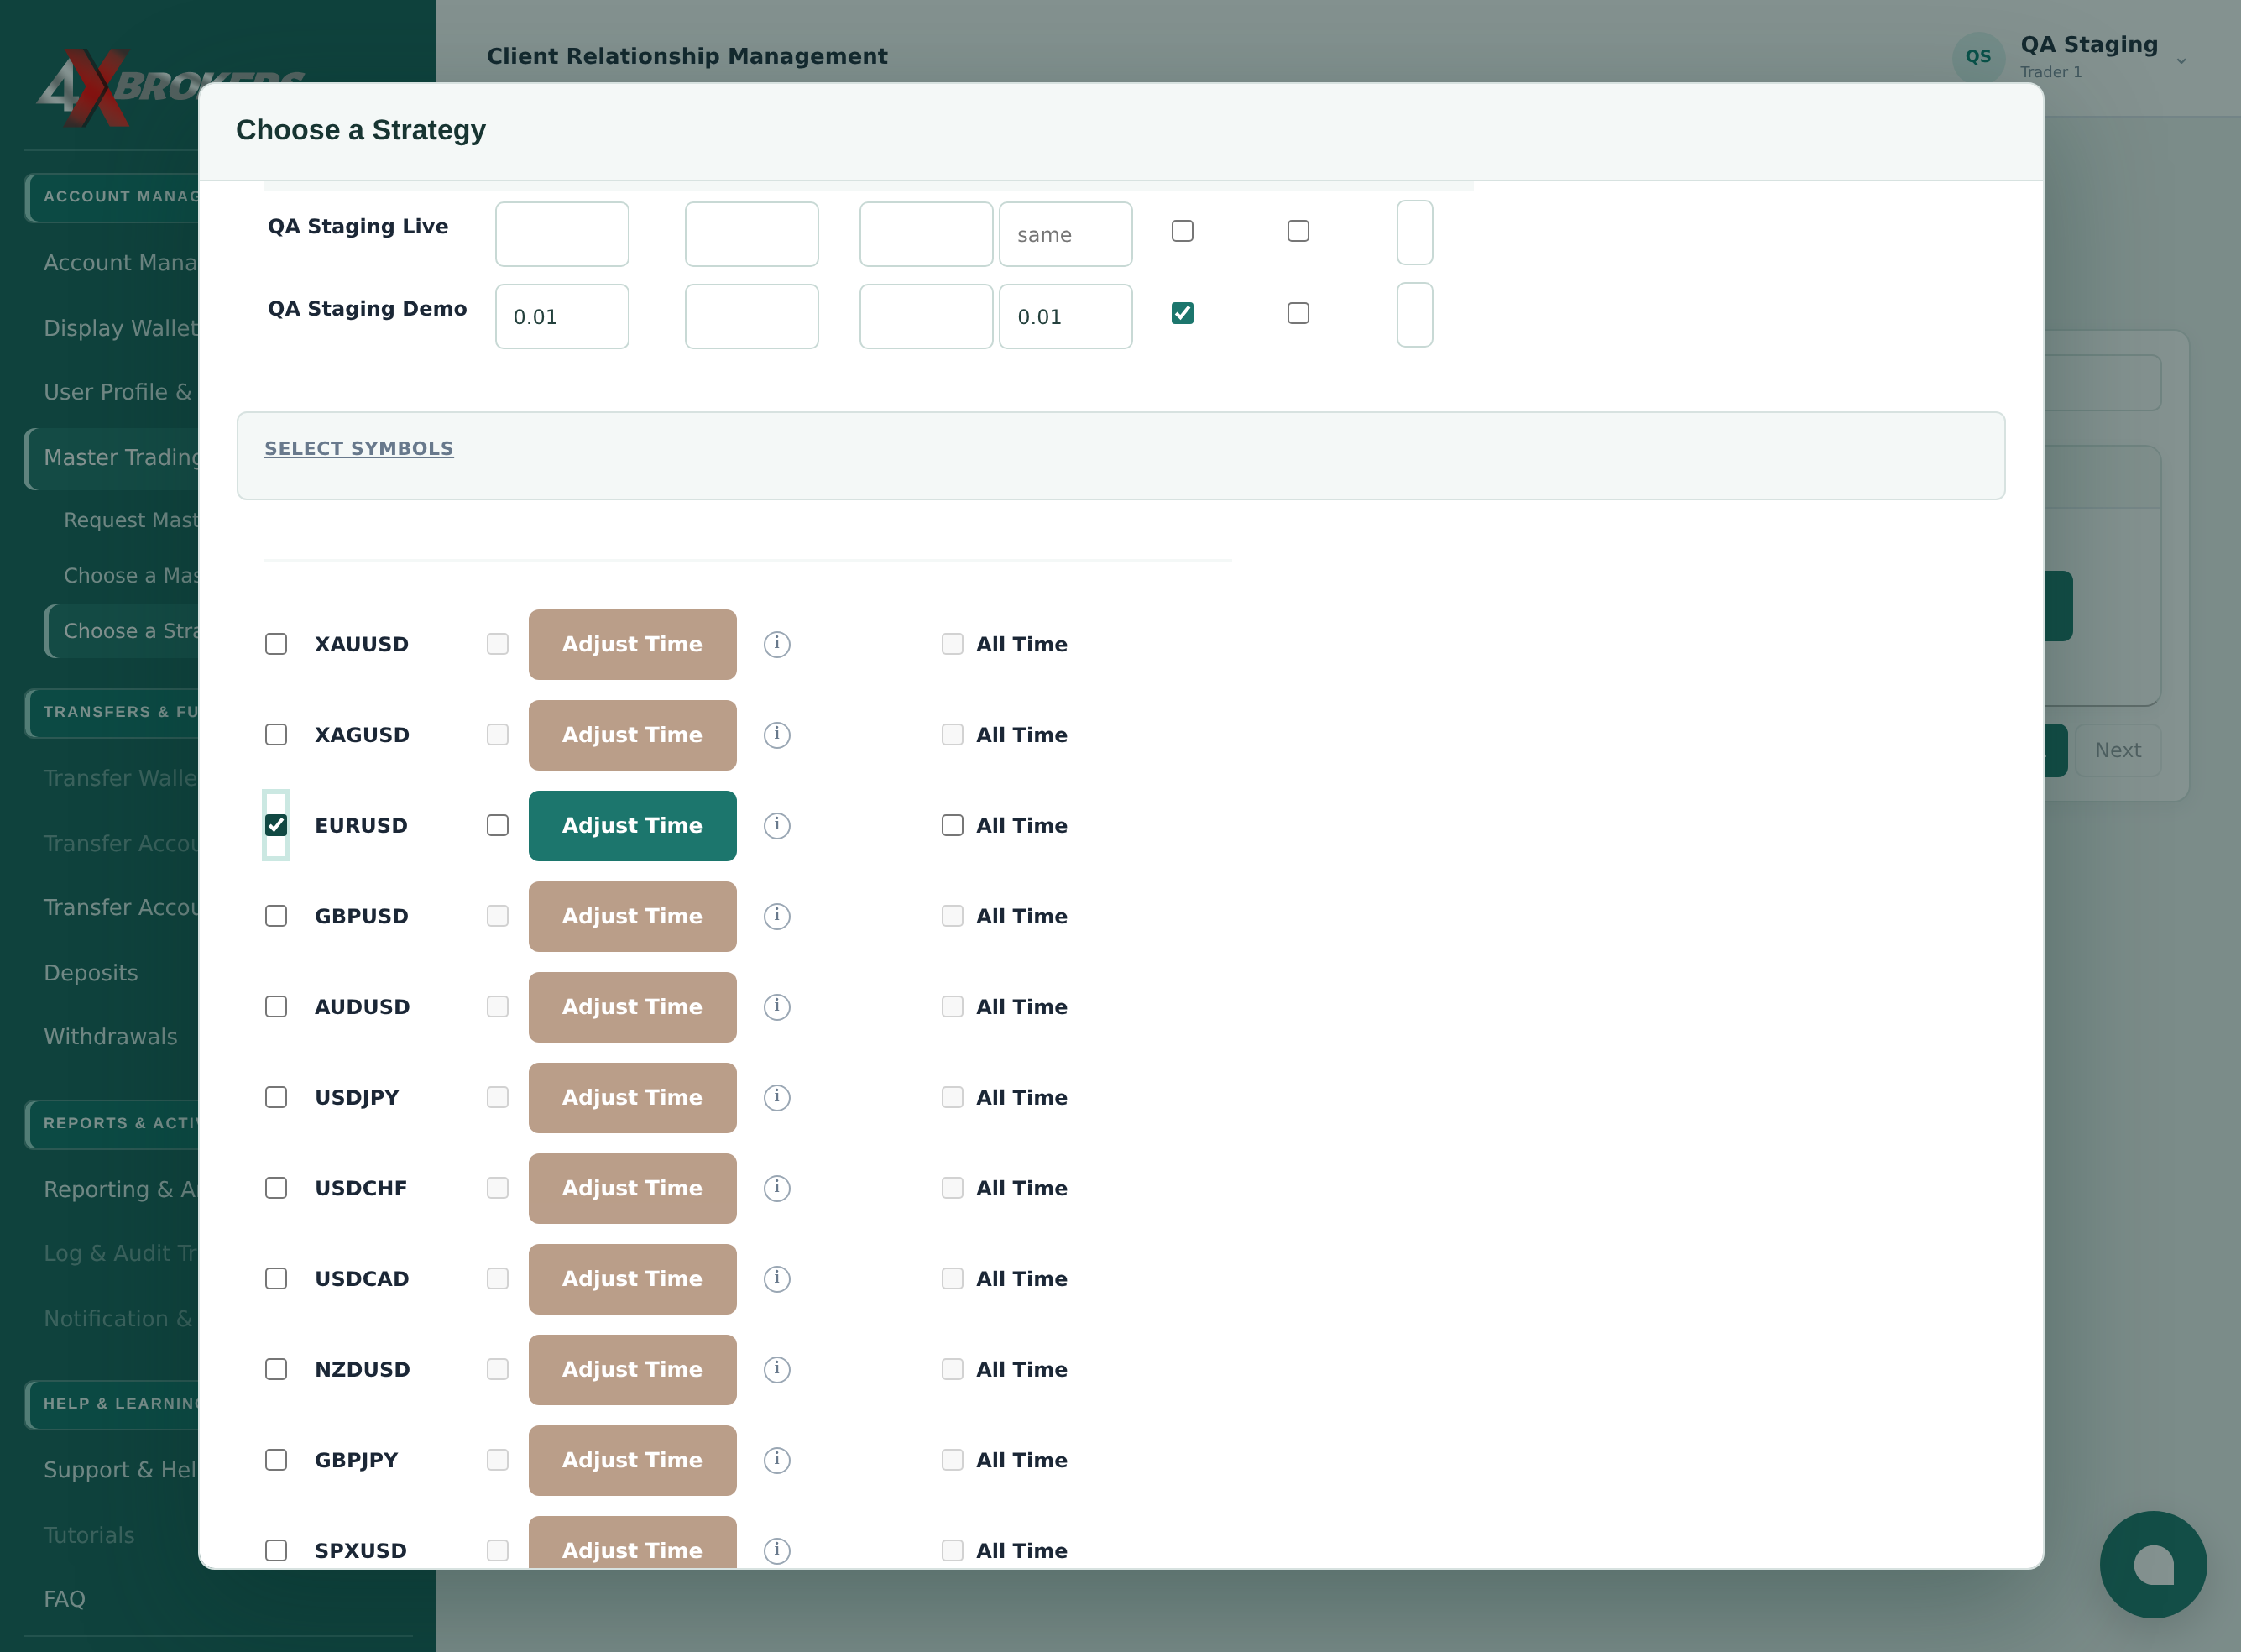Uncheck the EURUSD symbol checkbox
2241x1652 pixels.
276,825
